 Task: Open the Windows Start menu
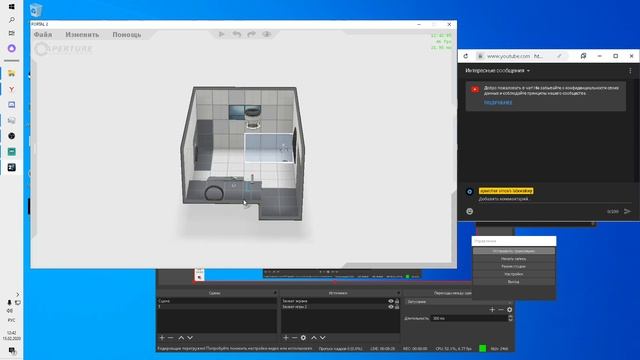[x=11, y=7]
